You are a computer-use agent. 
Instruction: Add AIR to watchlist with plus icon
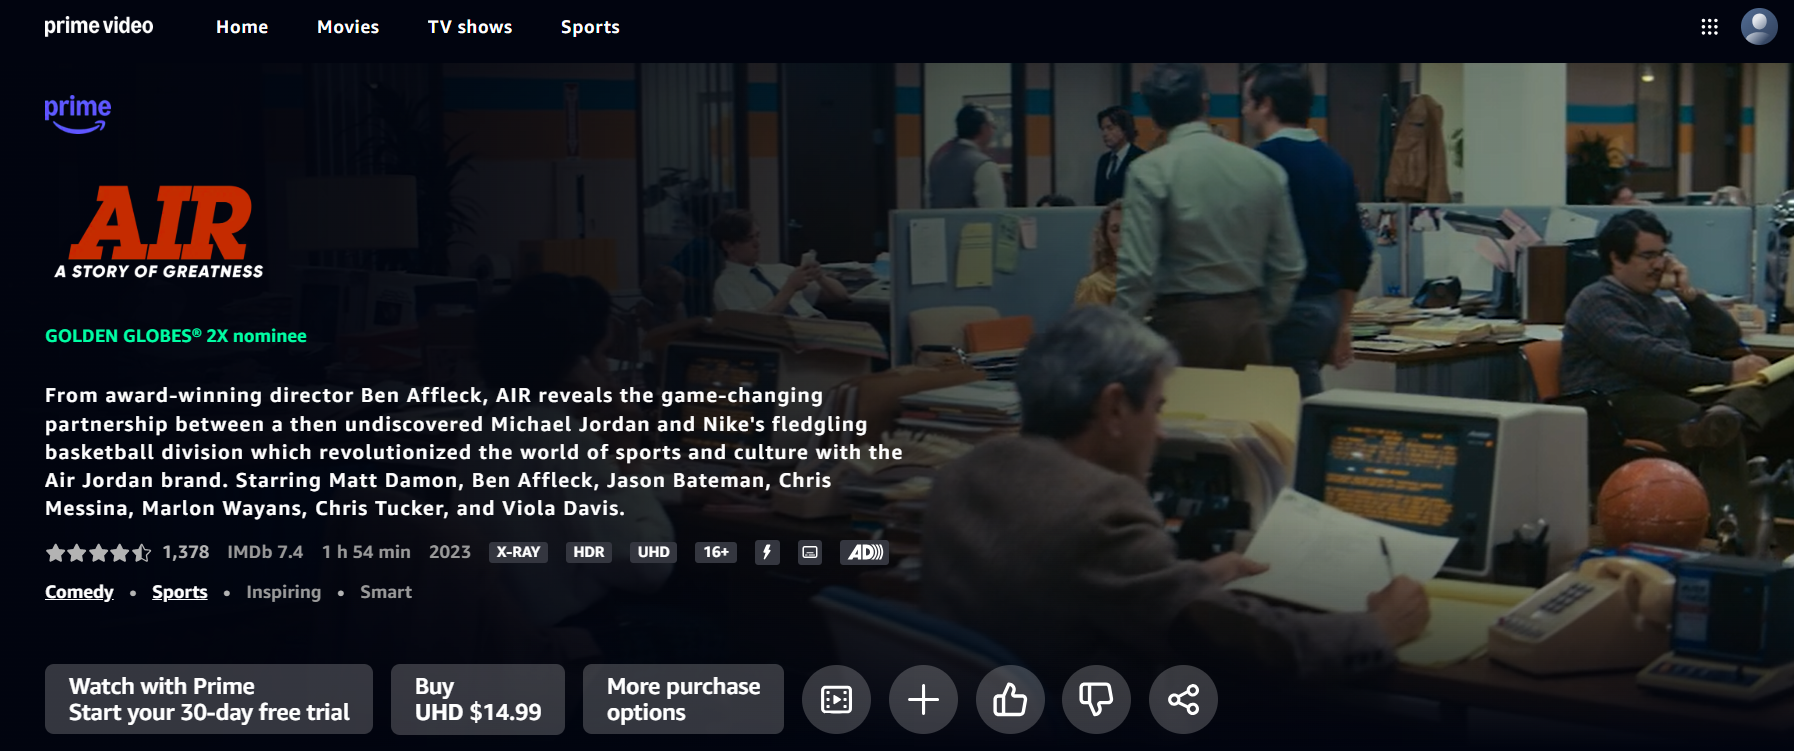(923, 699)
